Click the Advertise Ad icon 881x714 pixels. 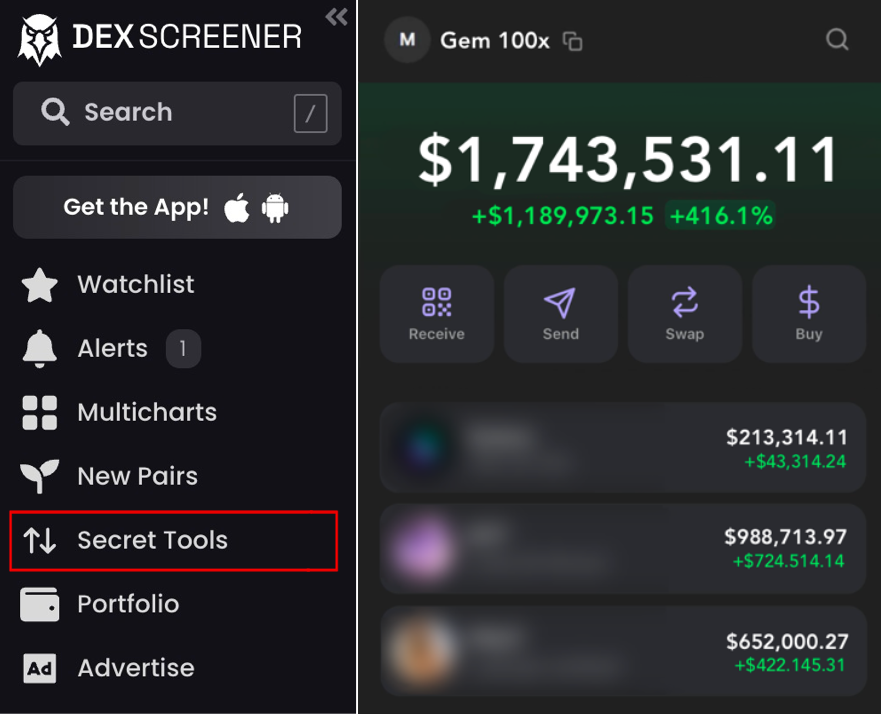(x=39, y=668)
